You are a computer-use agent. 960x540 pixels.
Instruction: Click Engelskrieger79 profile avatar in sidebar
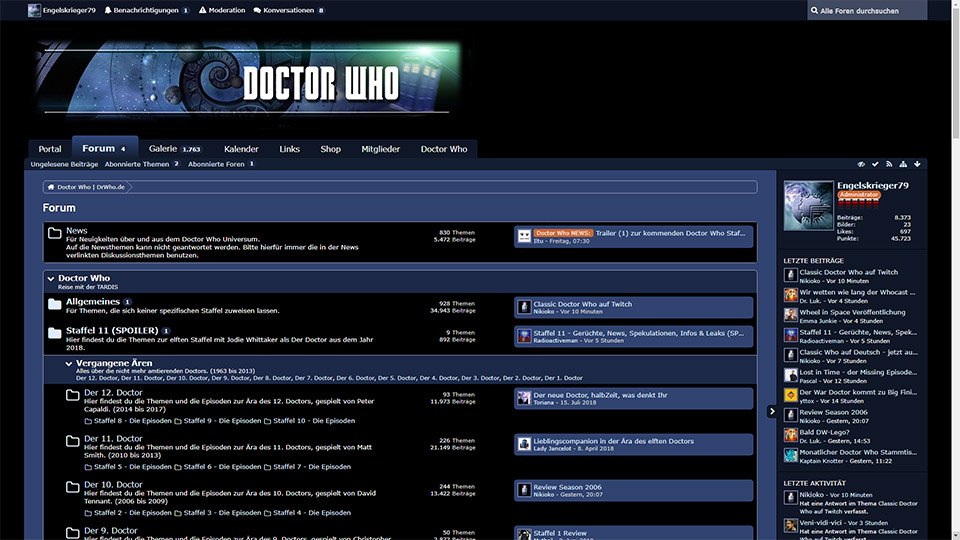[x=808, y=205]
